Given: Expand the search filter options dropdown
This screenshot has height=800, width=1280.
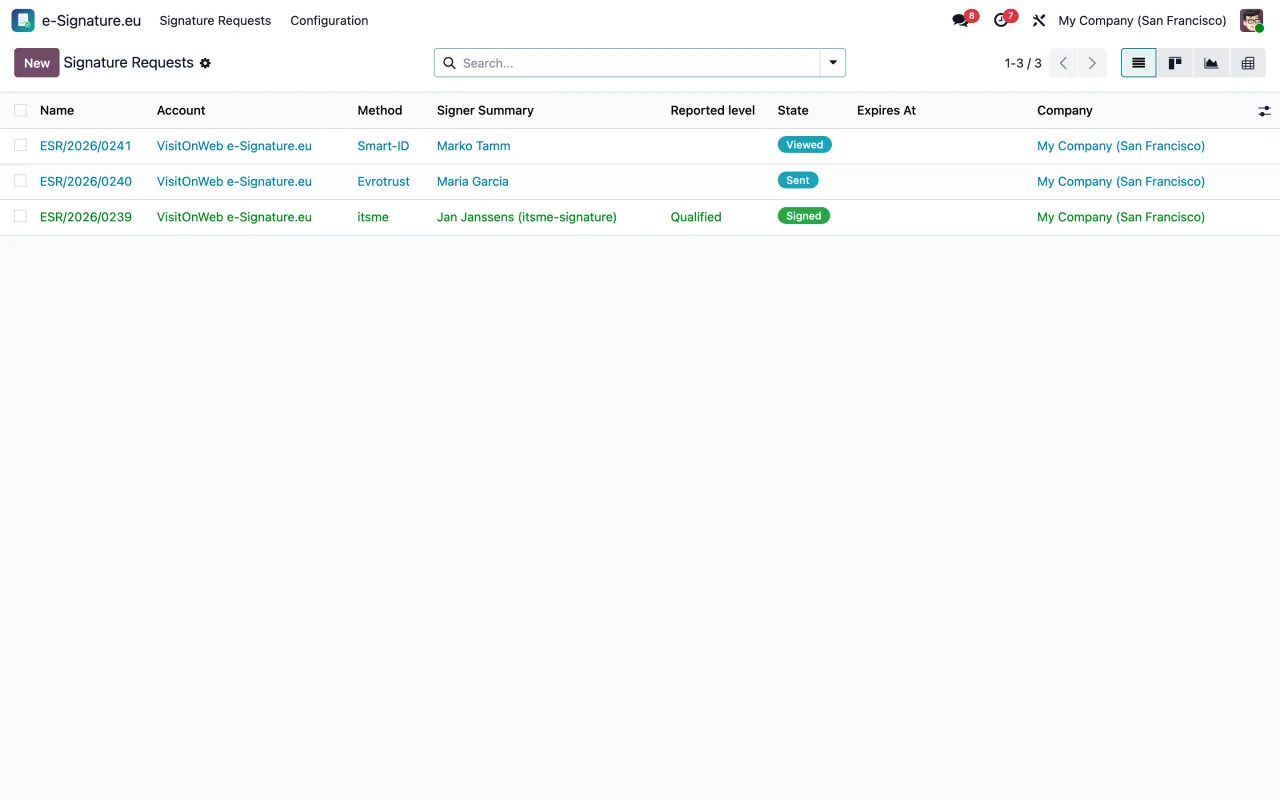Looking at the screenshot, I should click(x=833, y=63).
